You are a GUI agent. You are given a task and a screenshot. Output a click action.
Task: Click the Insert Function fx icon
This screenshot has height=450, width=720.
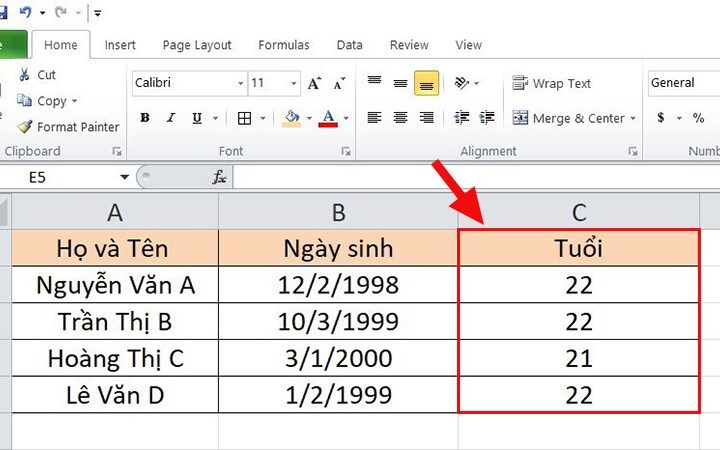click(x=219, y=177)
